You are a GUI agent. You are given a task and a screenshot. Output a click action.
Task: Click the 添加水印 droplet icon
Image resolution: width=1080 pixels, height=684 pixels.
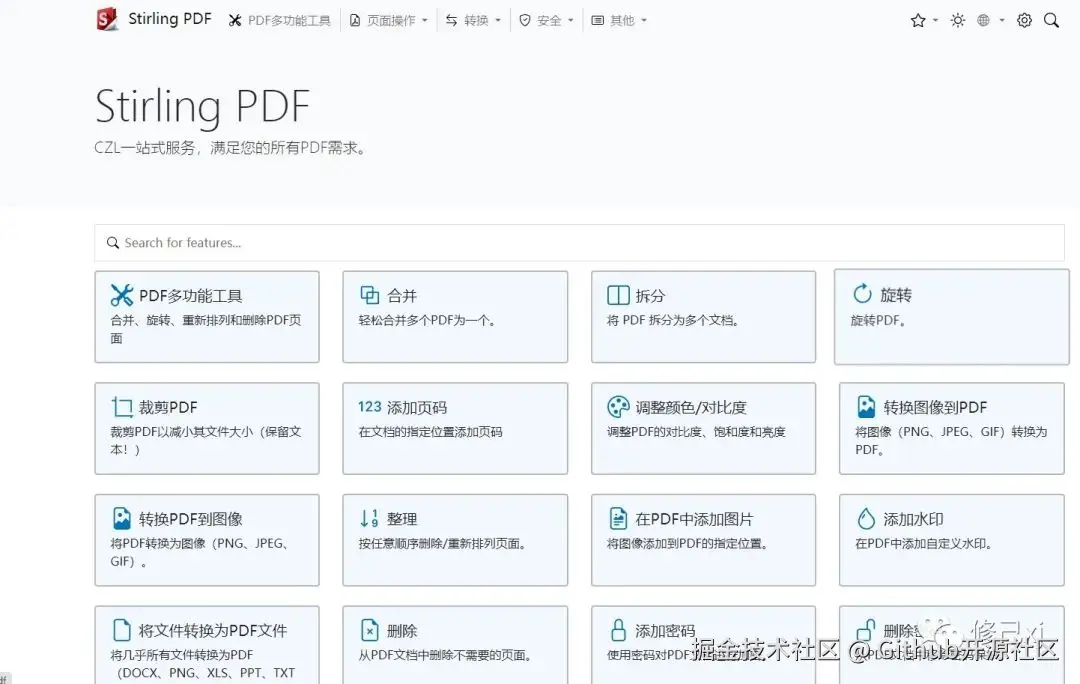click(x=866, y=518)
